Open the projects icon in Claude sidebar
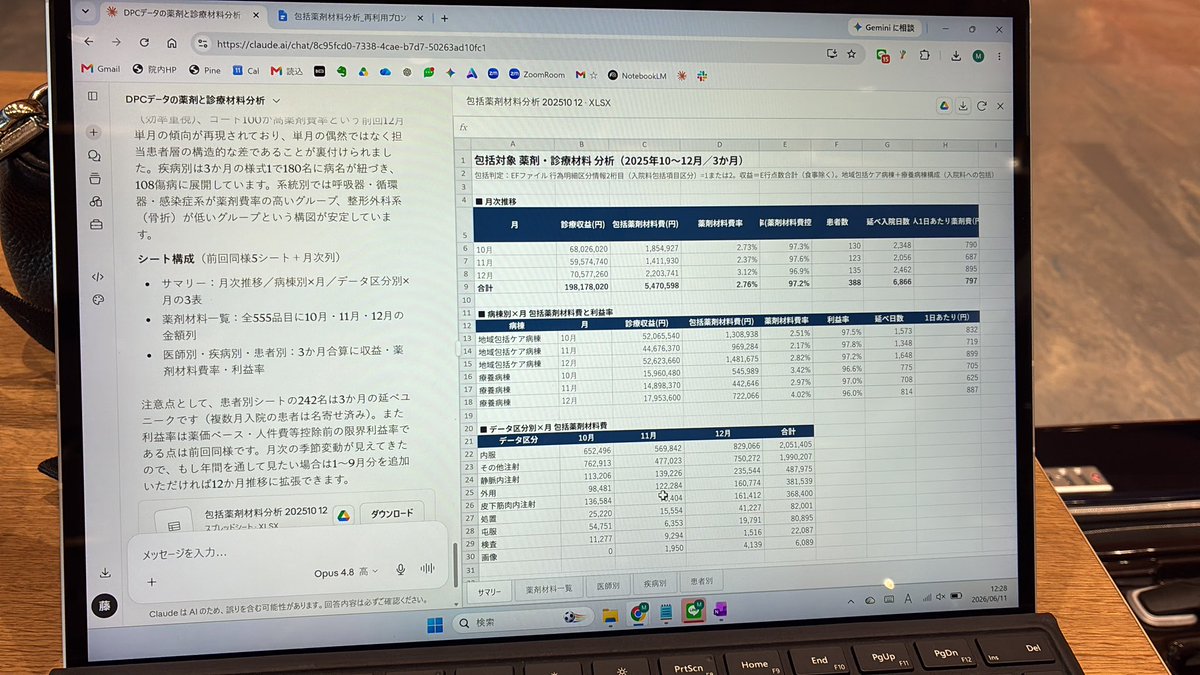Screen dimensions: 1200x675 [95, 178]
